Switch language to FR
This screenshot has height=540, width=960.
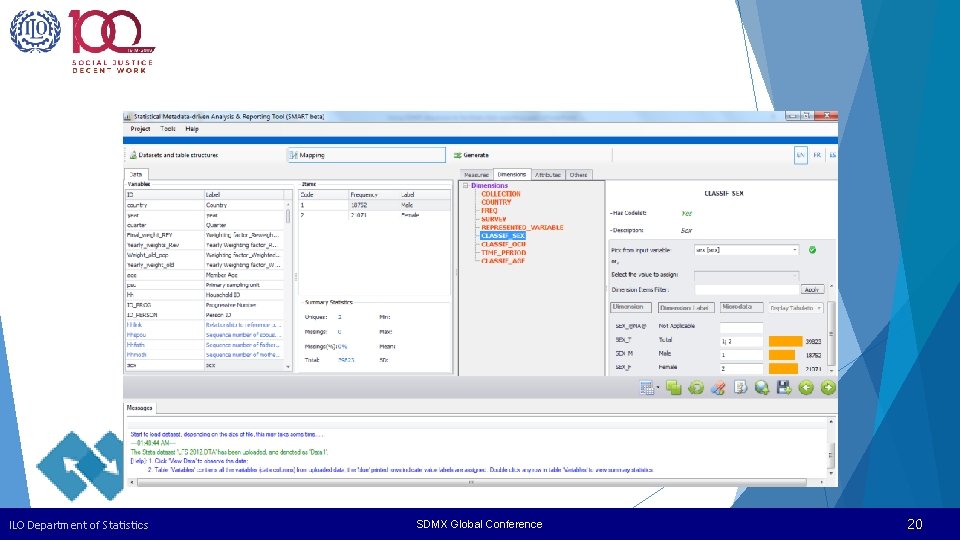[x=817, y=156]
